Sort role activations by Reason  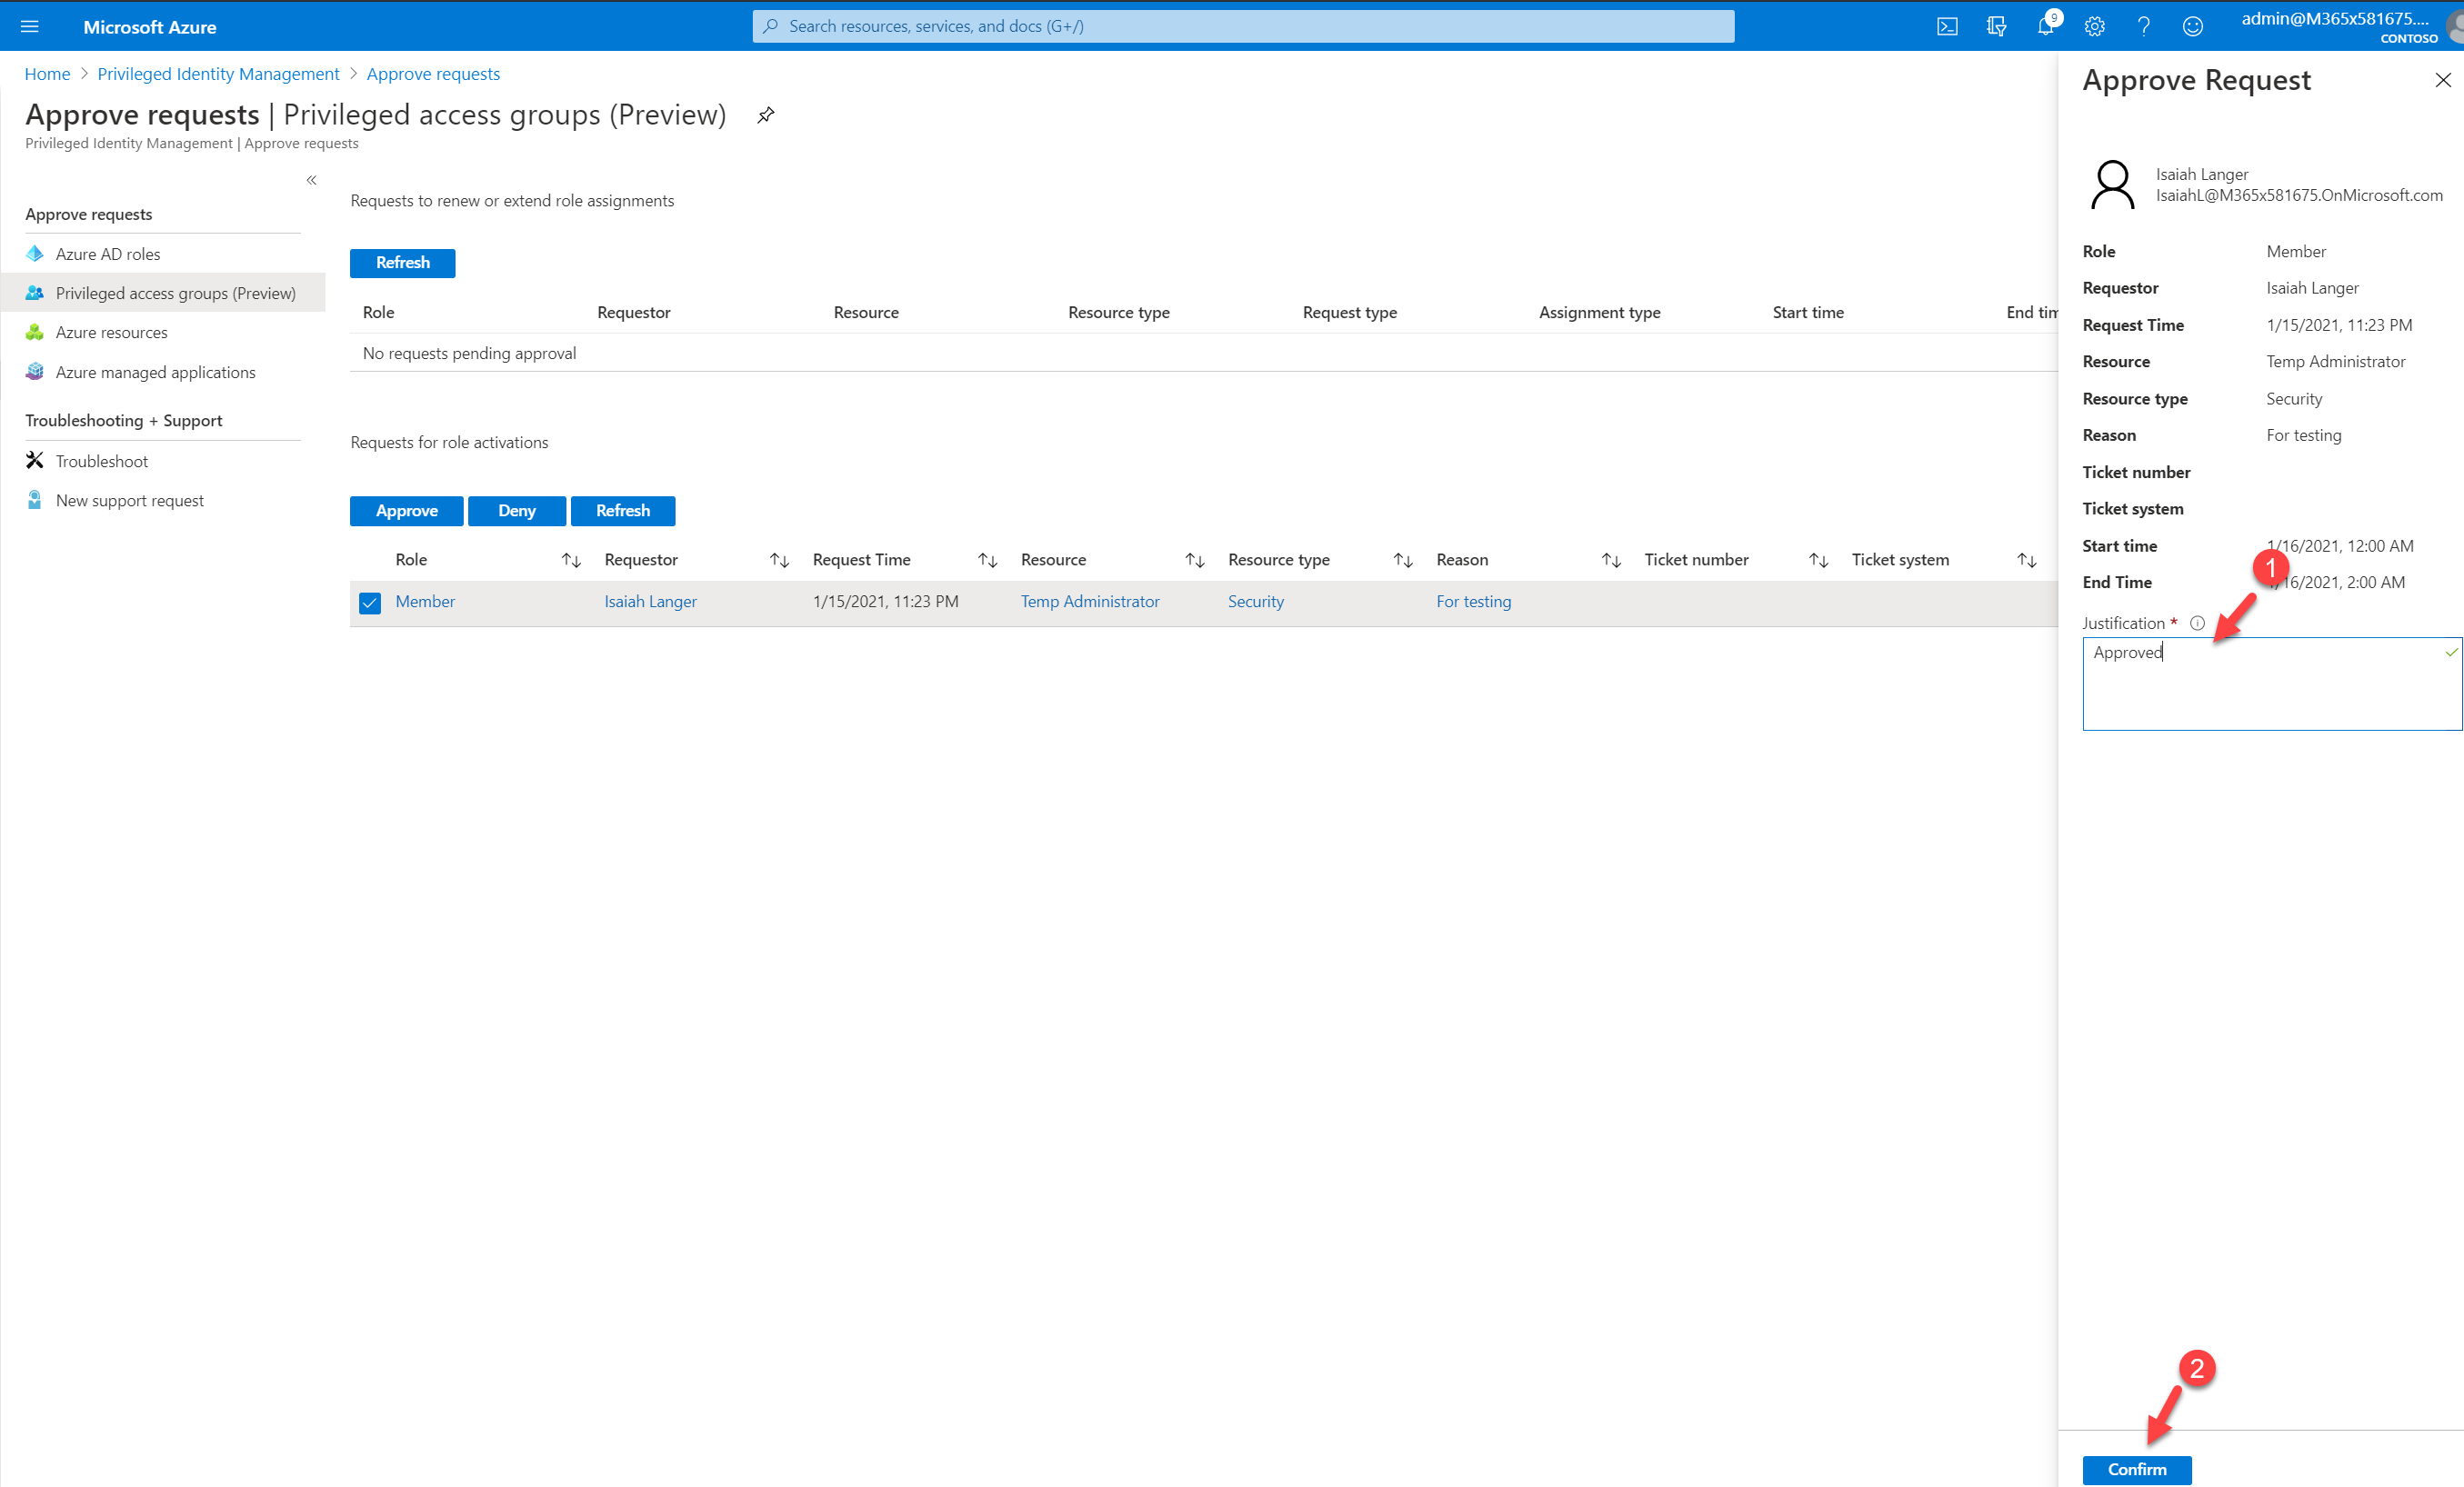[x=1611, y=560]
